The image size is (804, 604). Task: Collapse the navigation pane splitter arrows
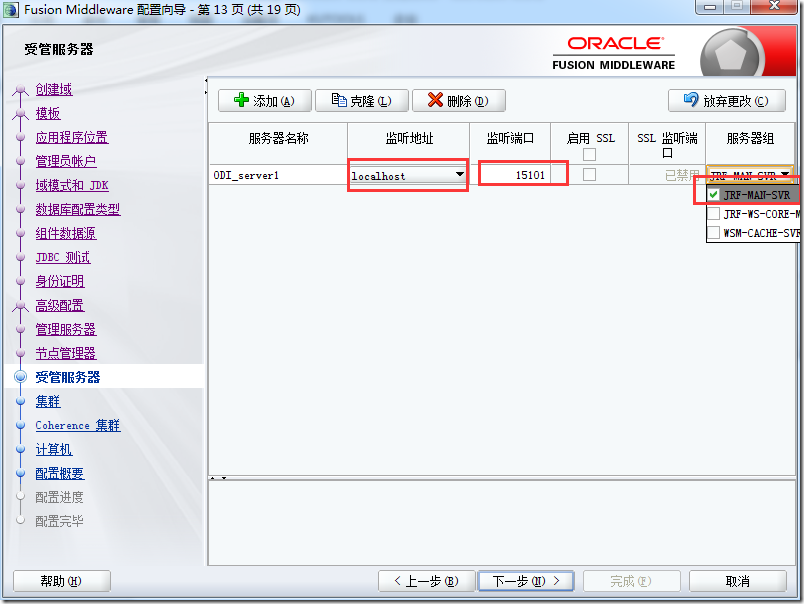pyautogui.click(x=206, y=86)
